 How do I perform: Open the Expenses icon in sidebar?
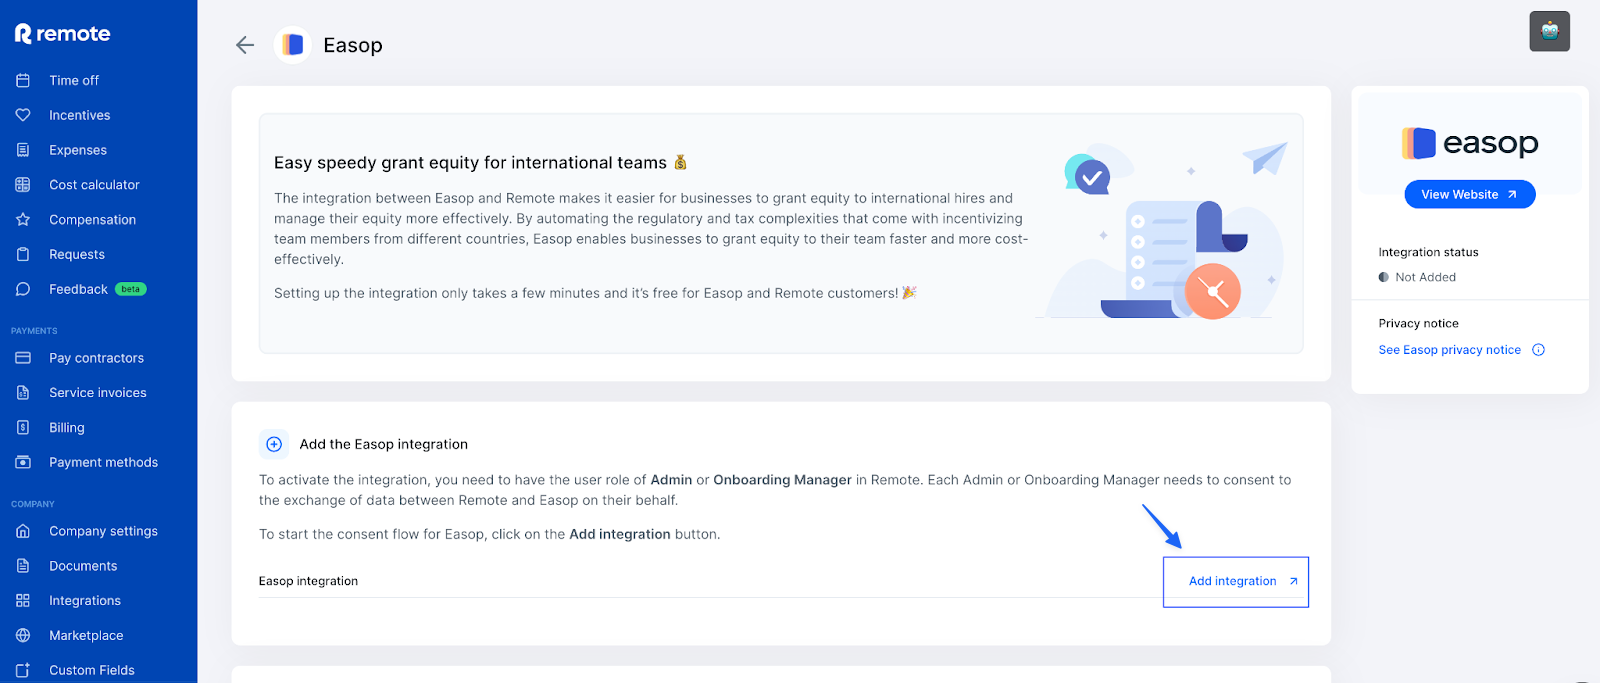click(x=24, y=149)
